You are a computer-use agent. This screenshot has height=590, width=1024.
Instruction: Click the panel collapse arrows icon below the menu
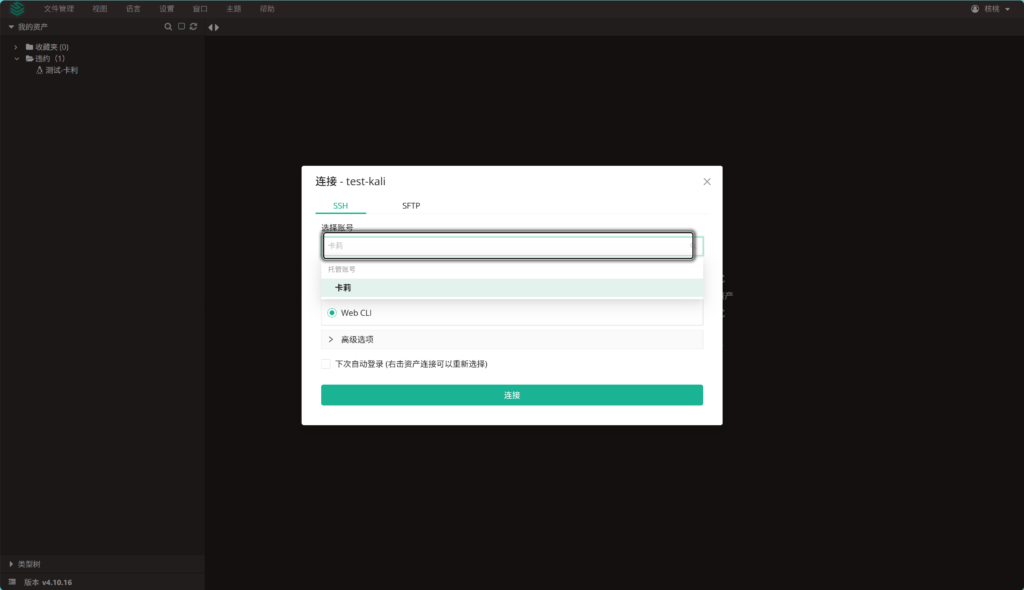tap(212, 27)
